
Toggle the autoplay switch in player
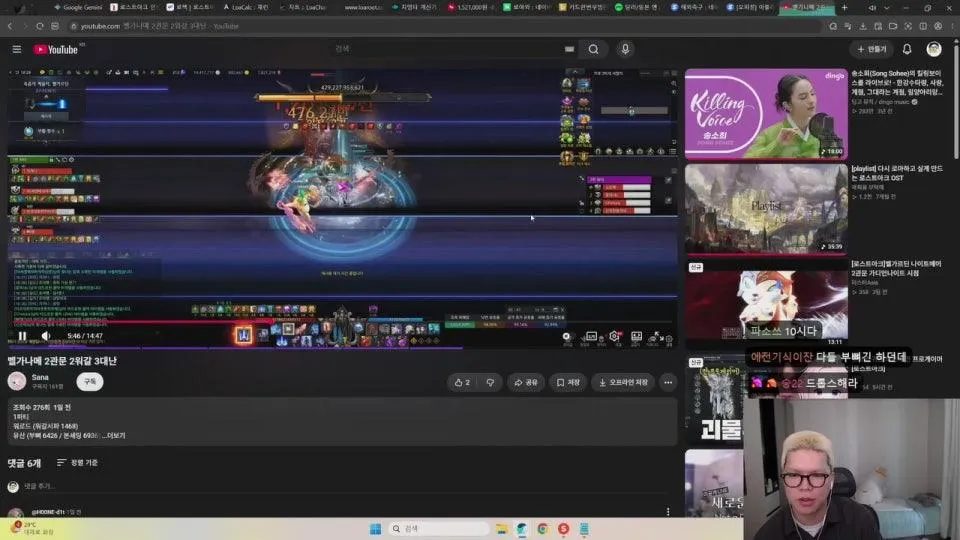(567, 337)
